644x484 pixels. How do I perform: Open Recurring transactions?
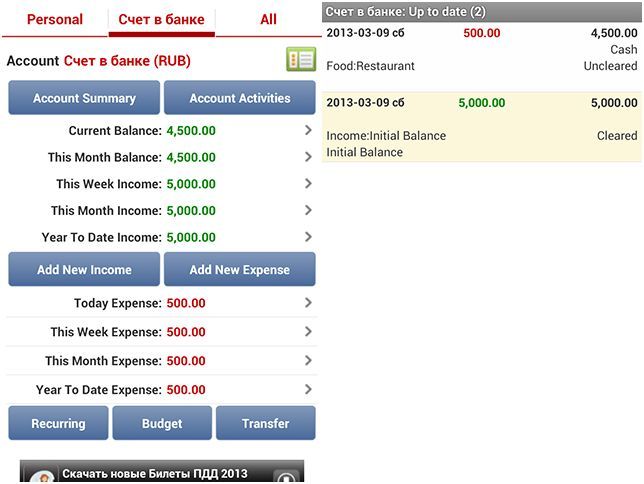tap(58, 423)
